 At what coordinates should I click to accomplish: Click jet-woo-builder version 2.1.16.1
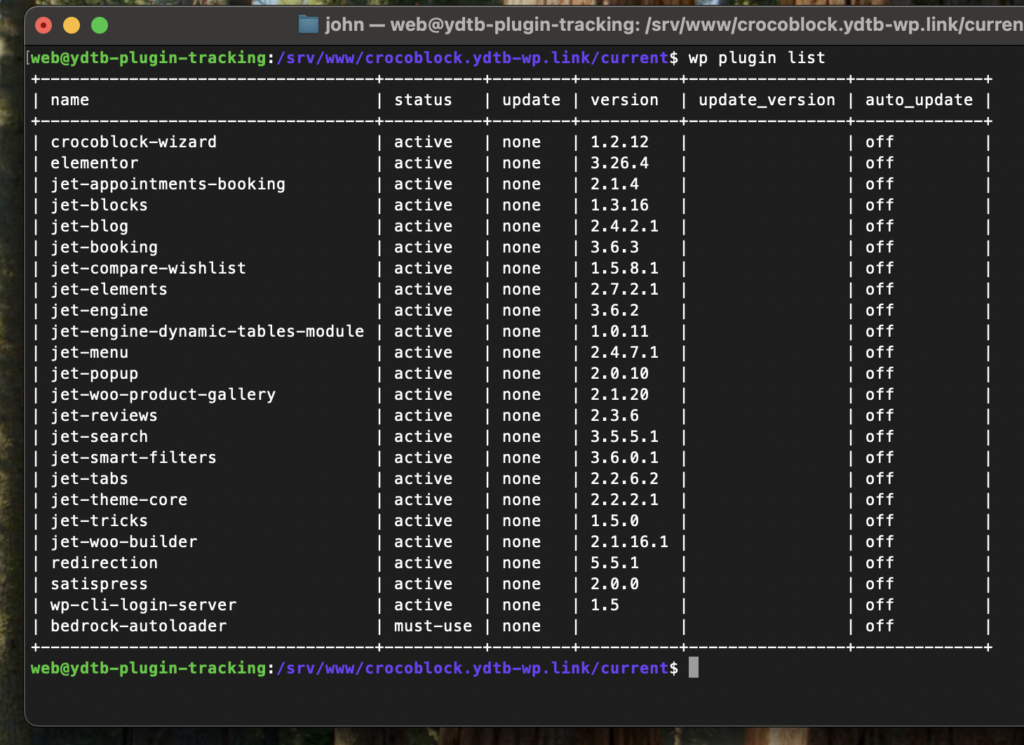coord(630,542)
